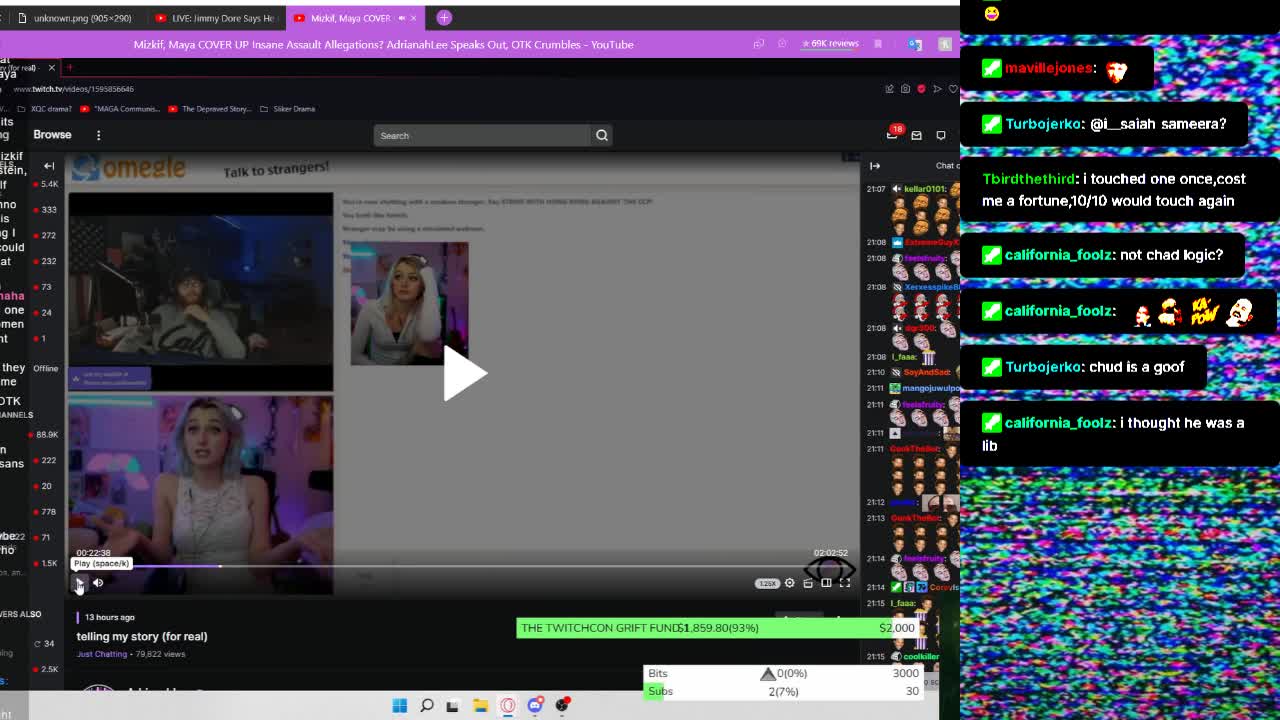1280x720 pixels.
Task: Mute the tab via speaker icon
Action: coord(402,18)
